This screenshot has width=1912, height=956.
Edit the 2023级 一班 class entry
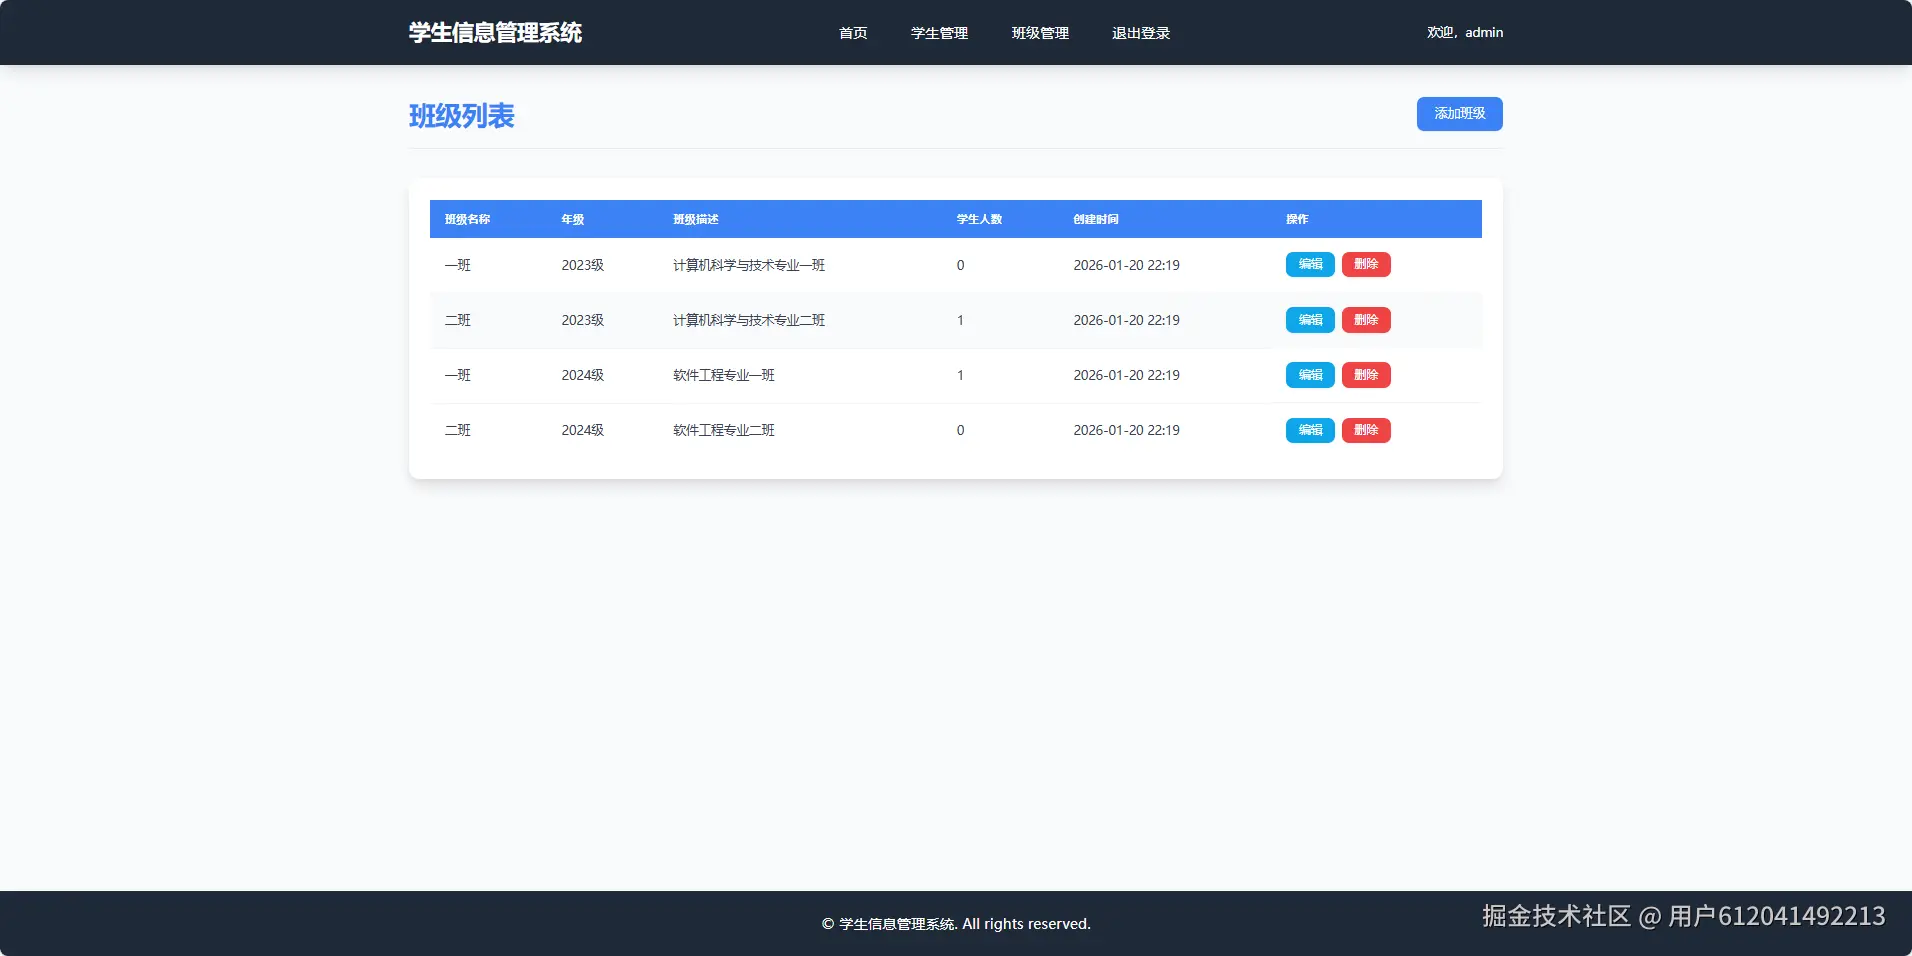[x=1309, y=264]
